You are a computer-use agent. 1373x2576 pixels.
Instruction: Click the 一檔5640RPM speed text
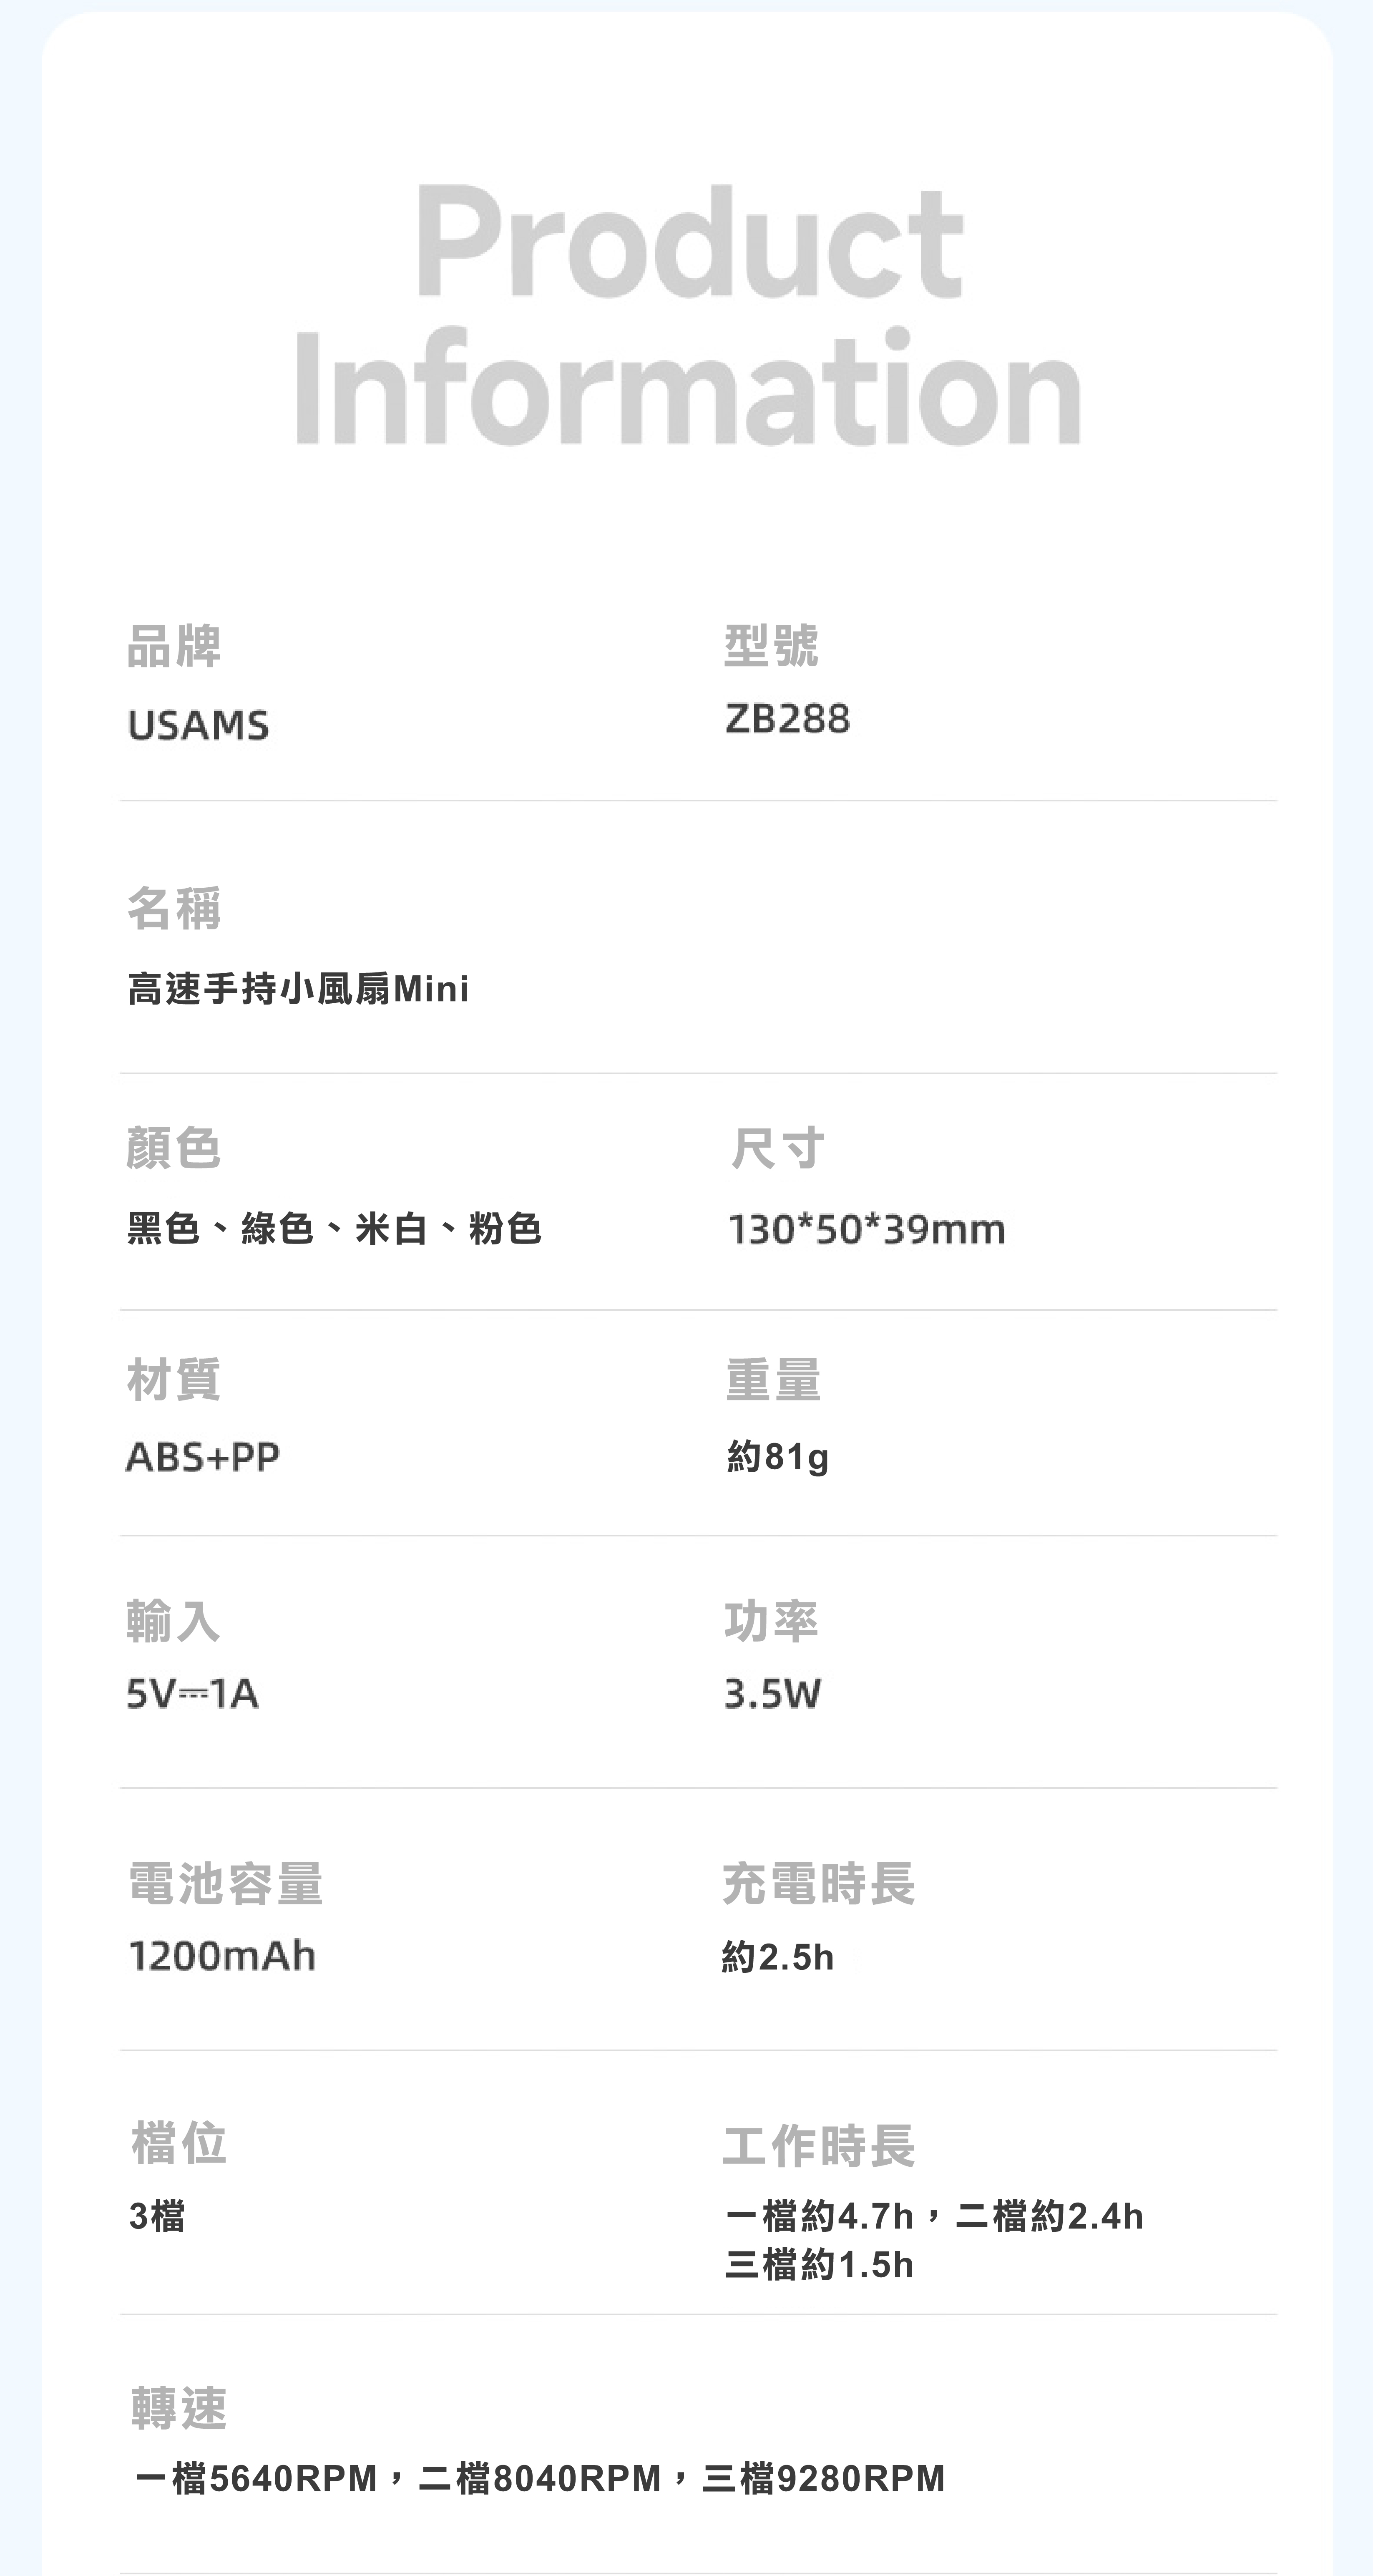256,2478
